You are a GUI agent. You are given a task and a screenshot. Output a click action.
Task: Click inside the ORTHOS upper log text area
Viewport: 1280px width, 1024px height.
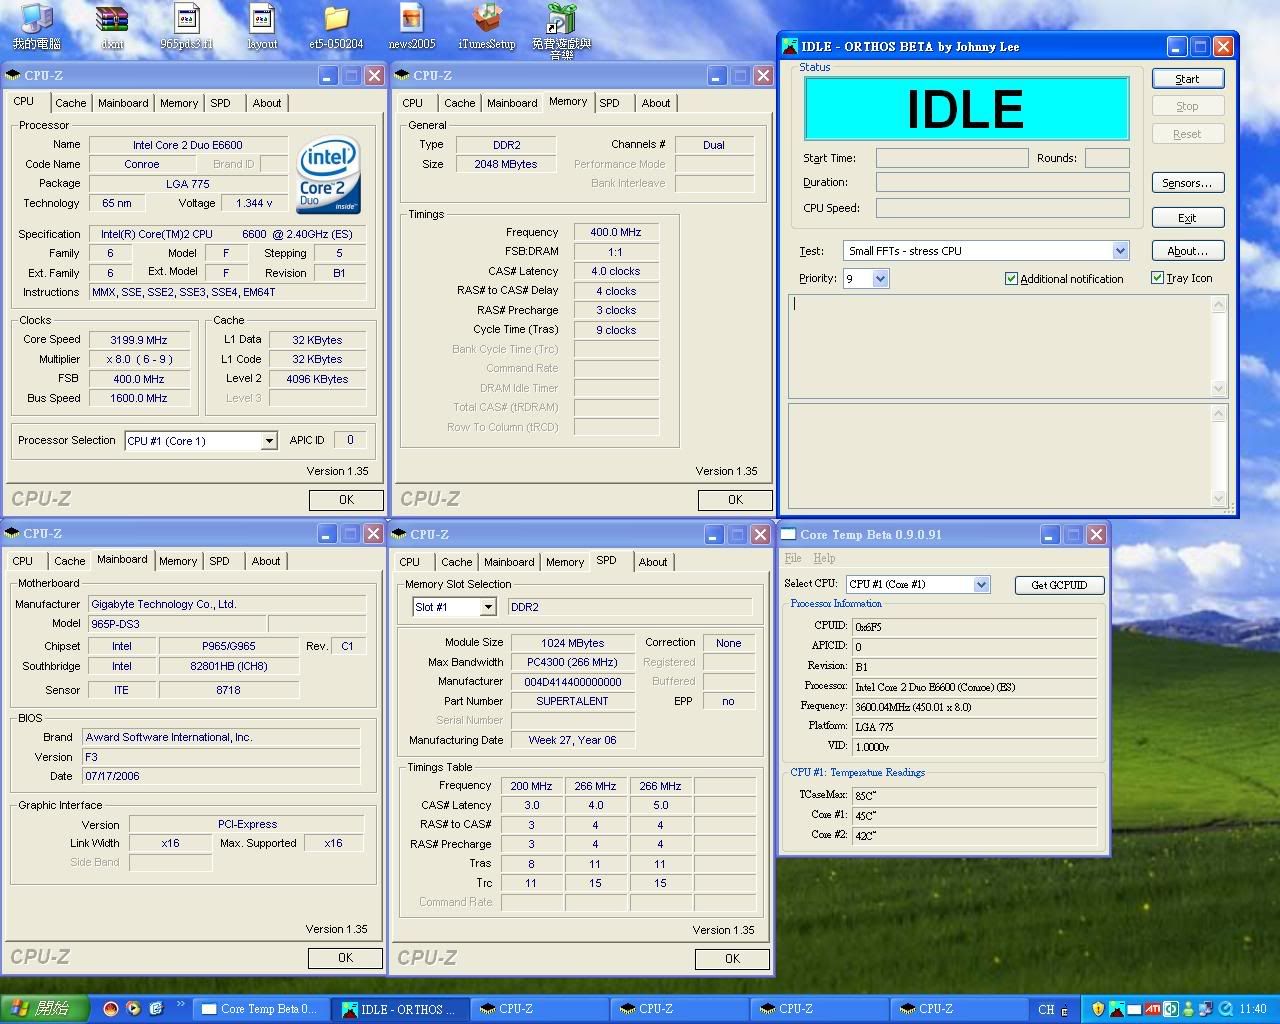coord(1000,345)
